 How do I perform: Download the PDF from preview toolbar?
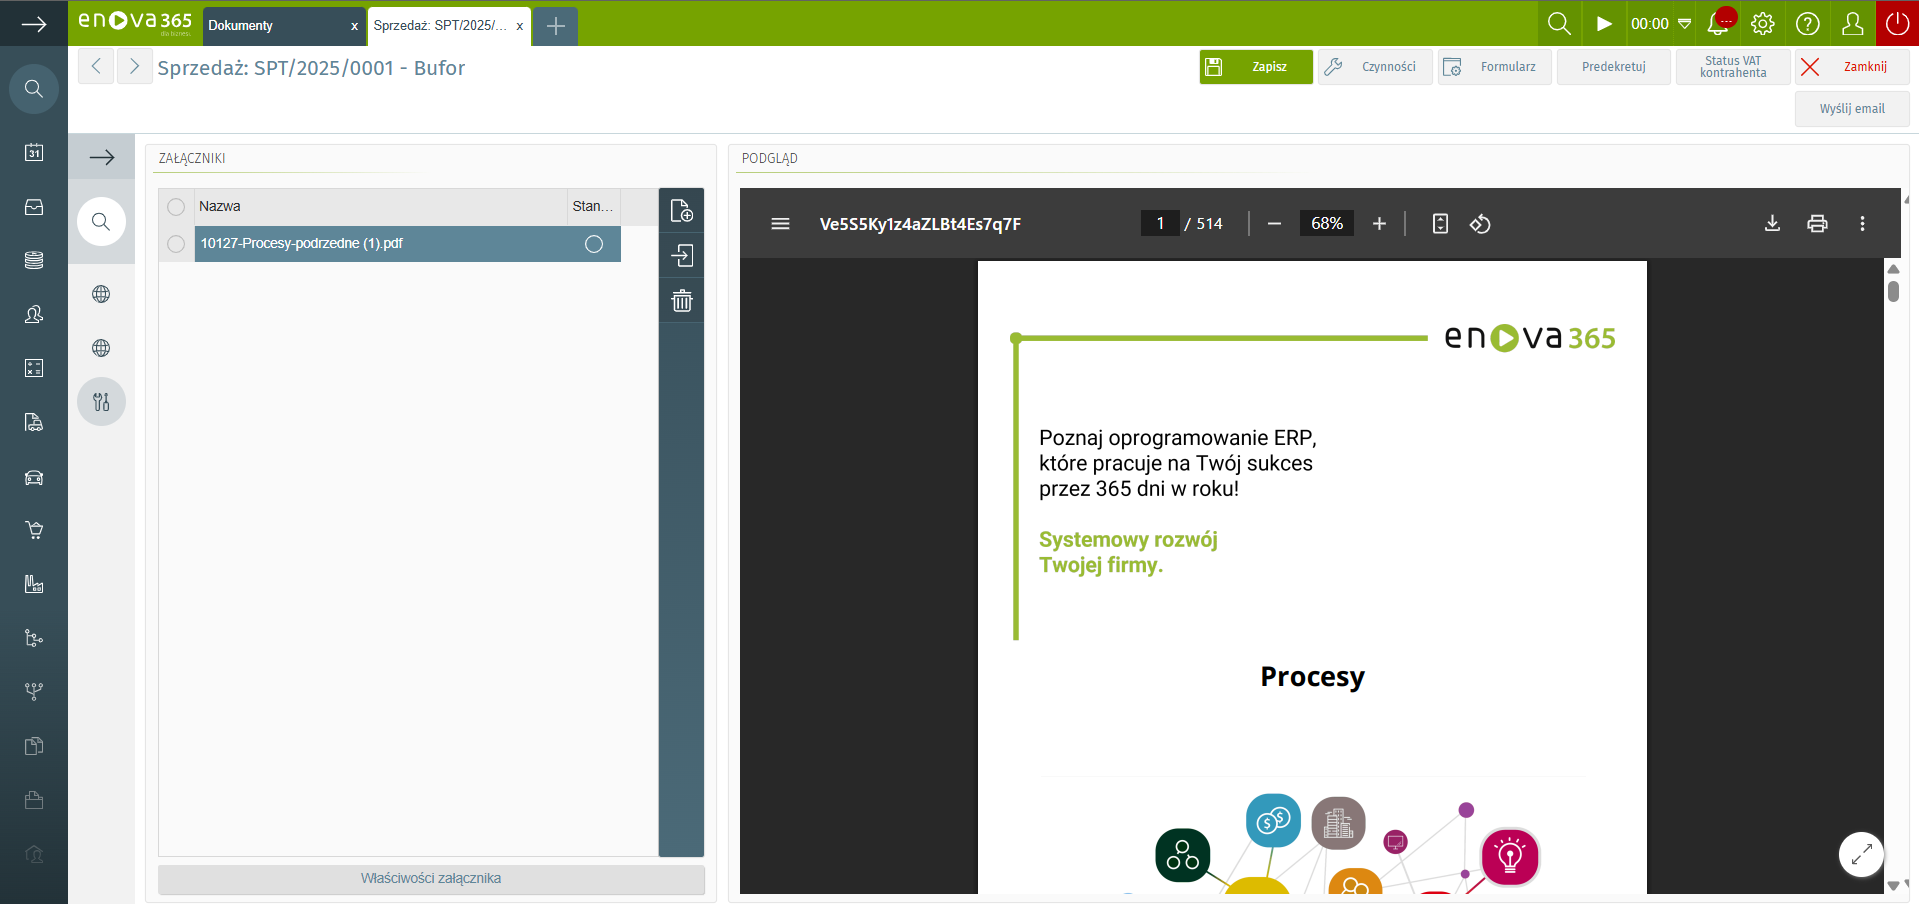(1772, 224)
